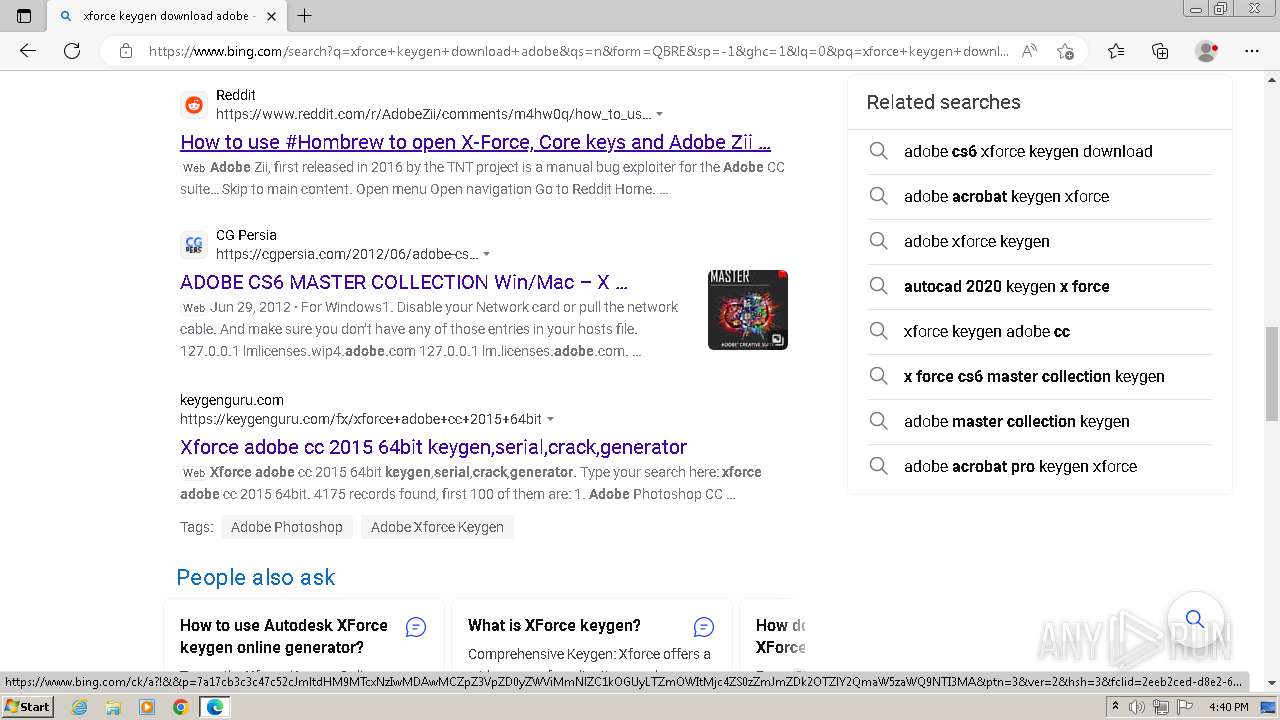Image resolution: width=1280 pixels, height=720 pixels.
Task: Close the xforce keygen search tab
Action: click(272, 16)
